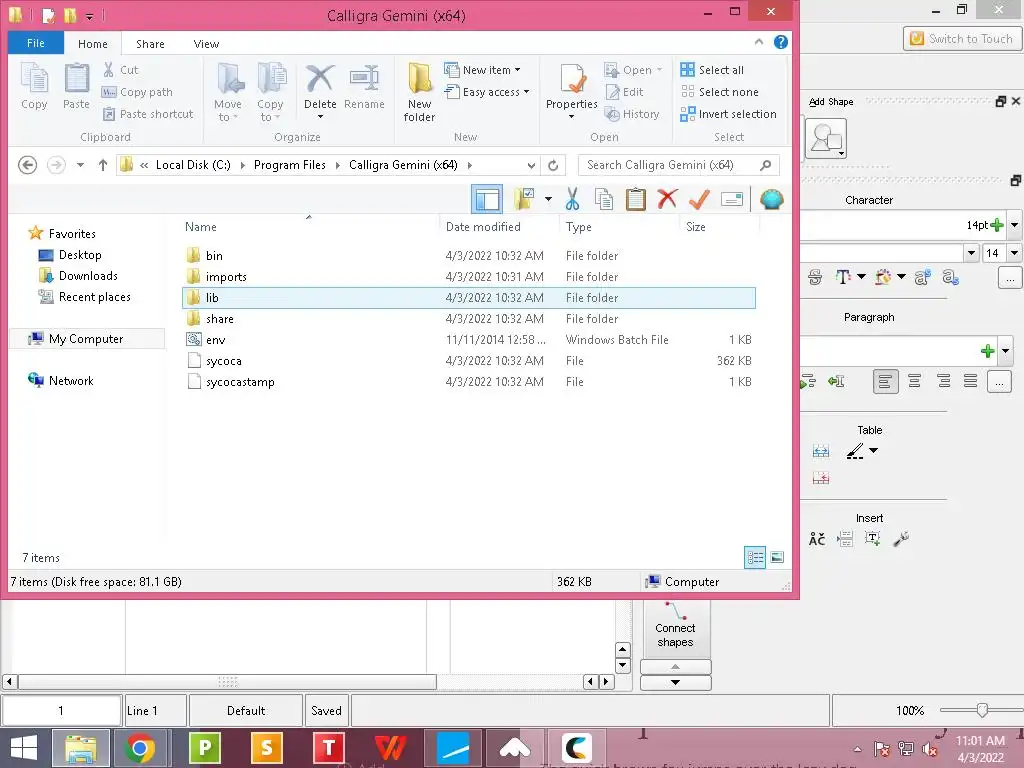Image resolution: width=1024 pixels, height=768 pixels.
Task: Click superscript icon in Character panel
Action: 922,277
